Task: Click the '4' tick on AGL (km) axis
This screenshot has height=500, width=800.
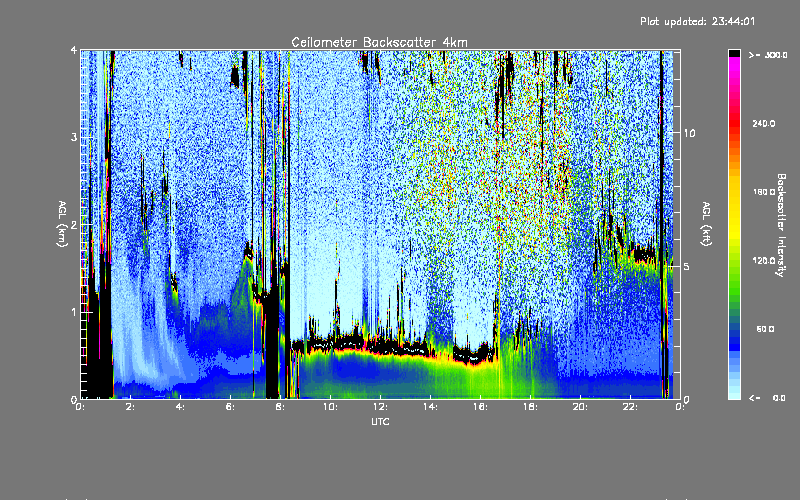Action: pos(74,50)
